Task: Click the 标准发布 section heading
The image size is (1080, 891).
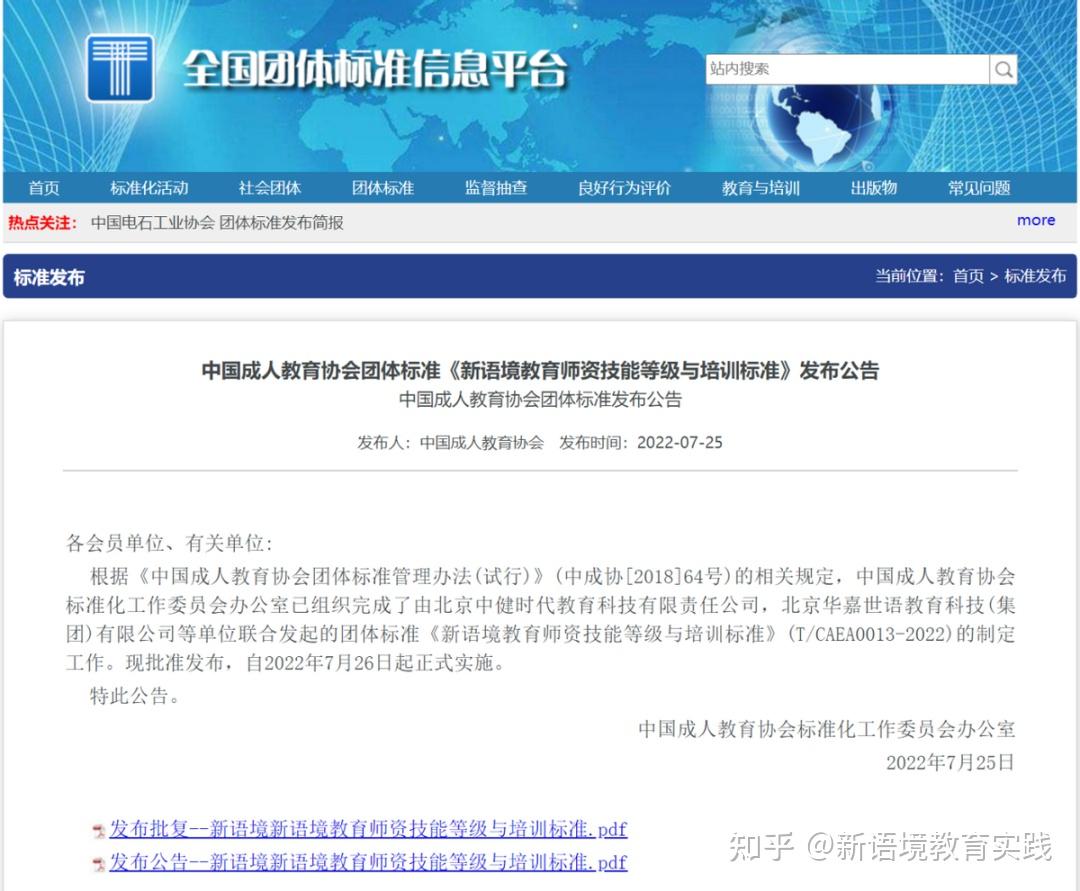Action: click(49, 277)
